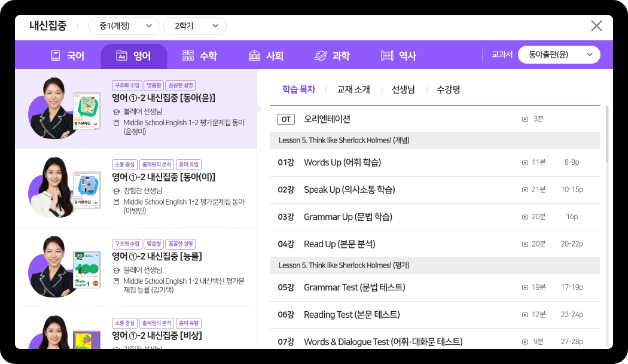Click teacher icon beside 블레어 선생님 in 동아(윤)
Screen dimensions: 628x364
click(x=116, y=112)
